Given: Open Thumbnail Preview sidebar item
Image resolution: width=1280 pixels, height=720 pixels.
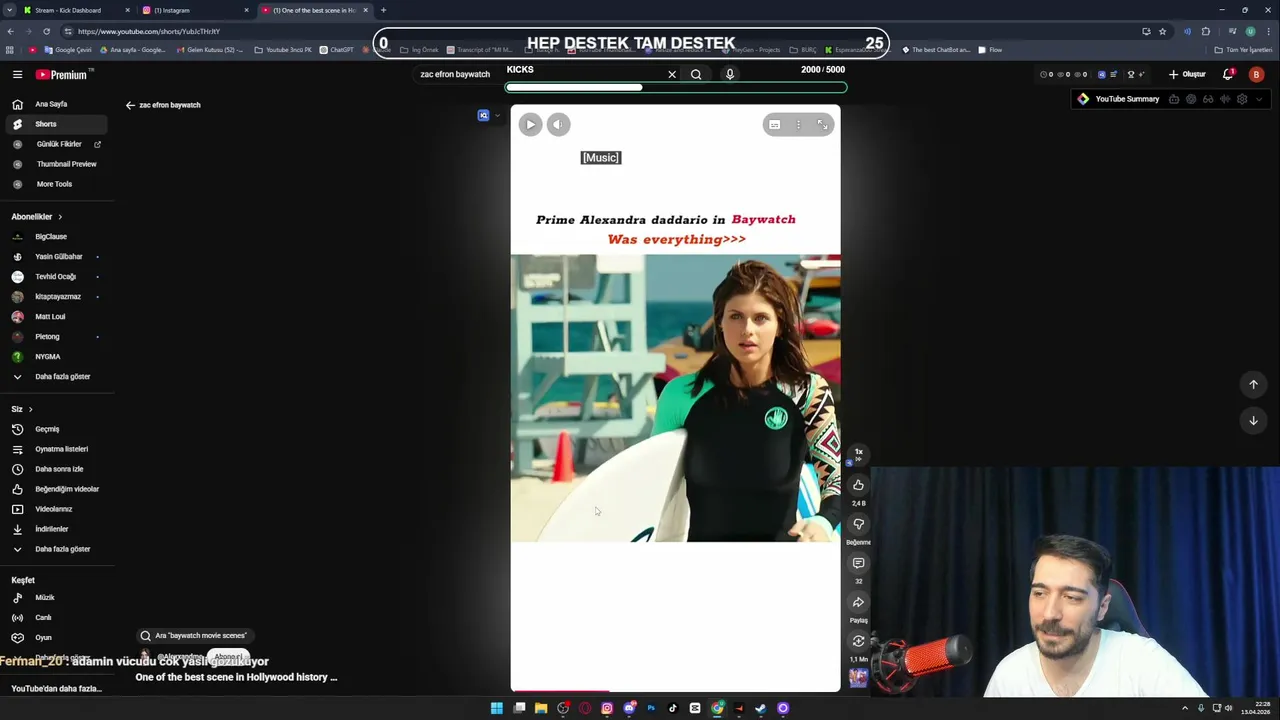Looking at the screenshot, I should tap(54, 164).
